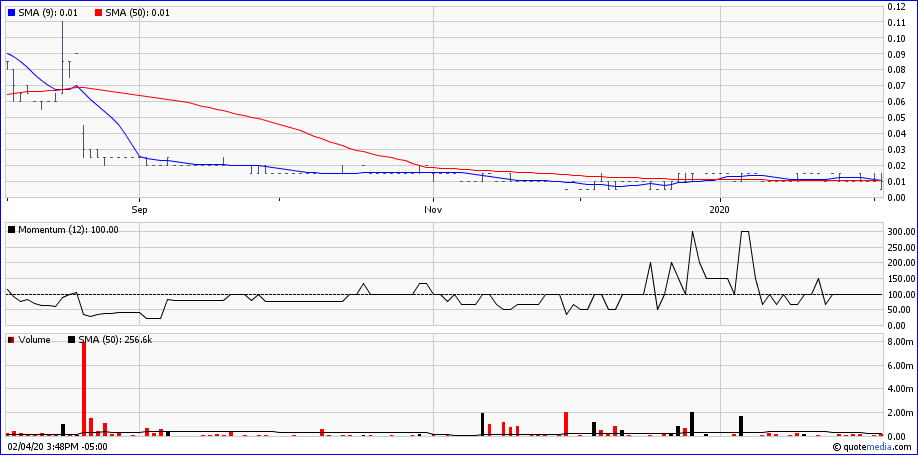The height and width of the screenshot is (455, 918).
Task: Click the black Momentum (12) legend square
Action: pyautogui.click(x=11, y=229)
